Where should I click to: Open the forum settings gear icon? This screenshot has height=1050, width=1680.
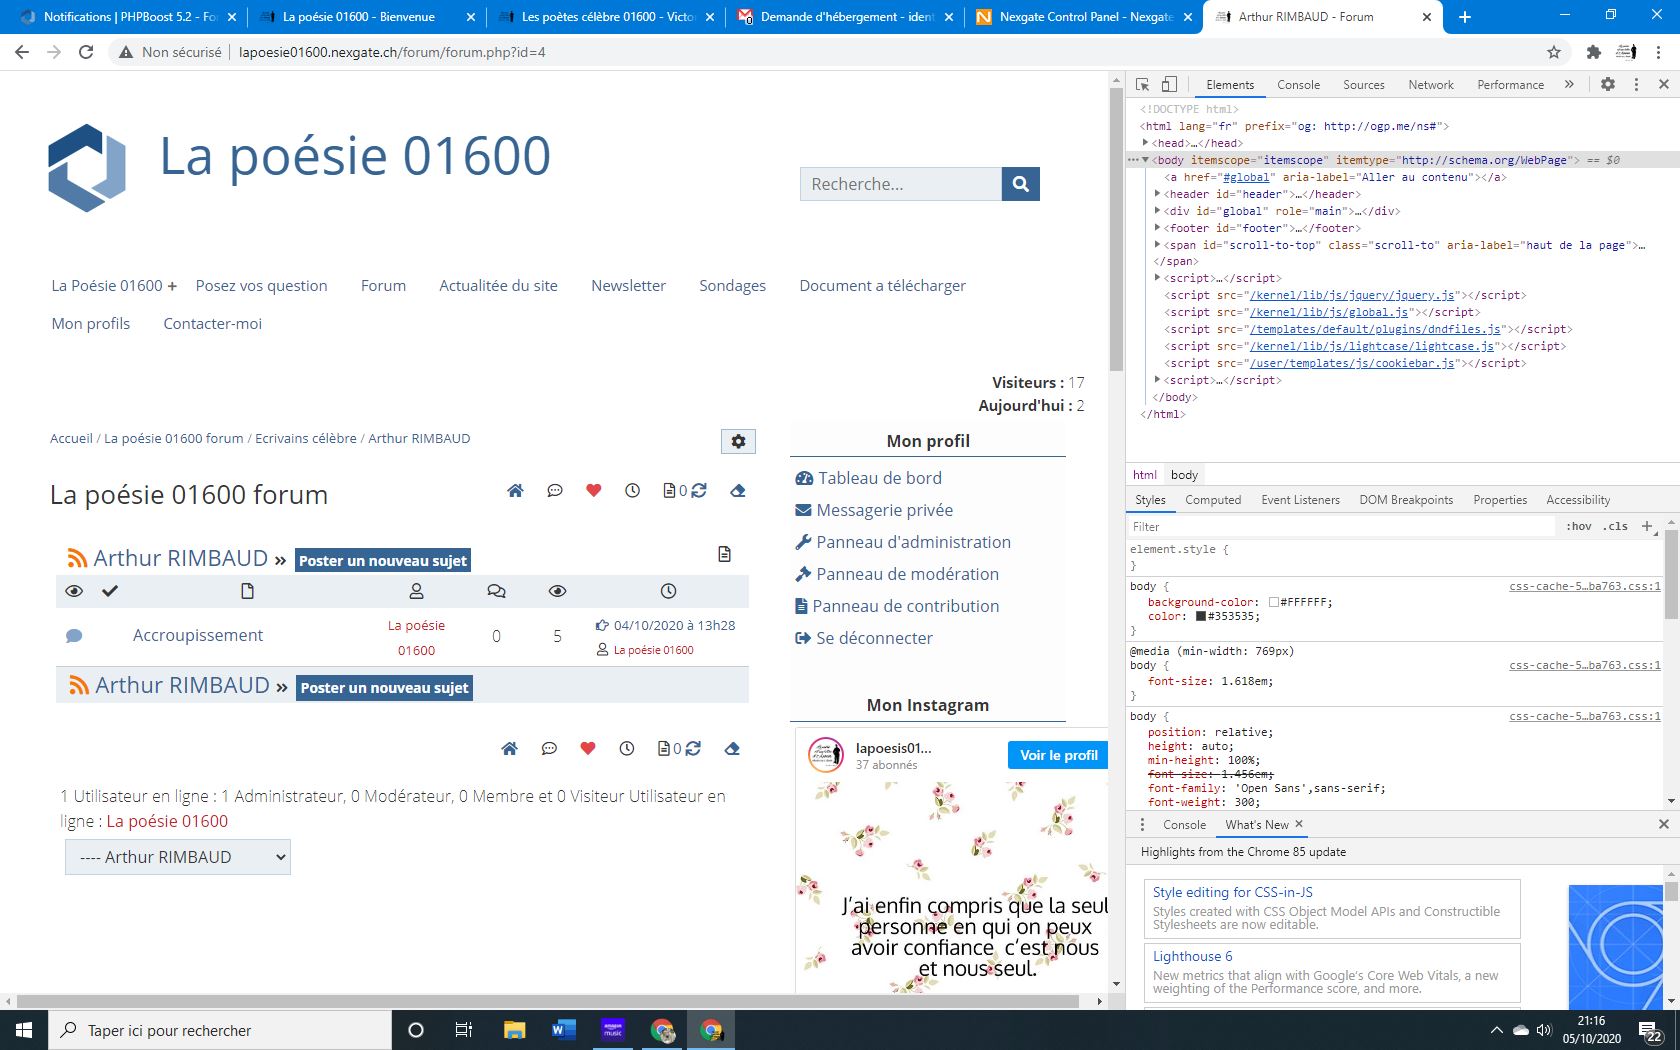[738, 441]
